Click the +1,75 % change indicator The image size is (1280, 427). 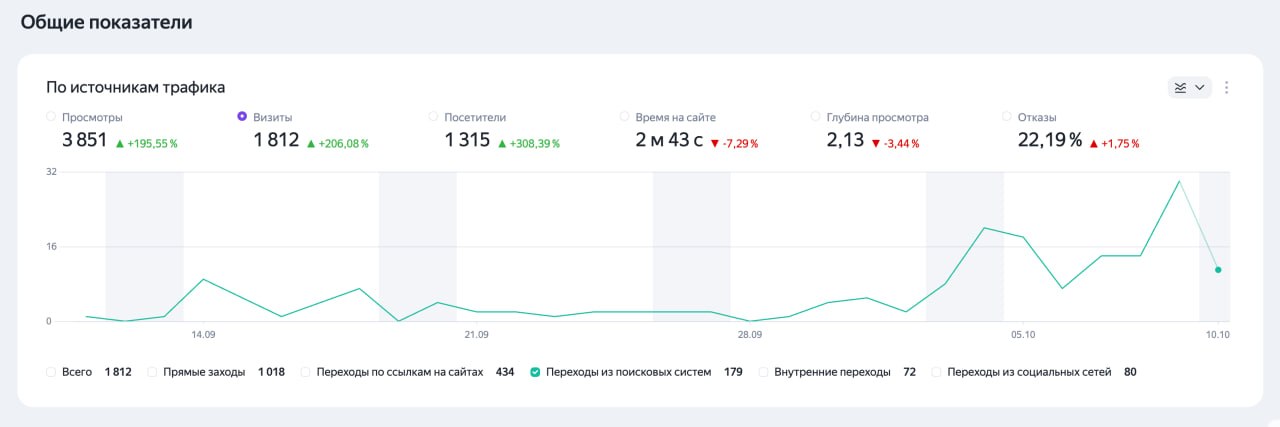tap(1114, 144)
